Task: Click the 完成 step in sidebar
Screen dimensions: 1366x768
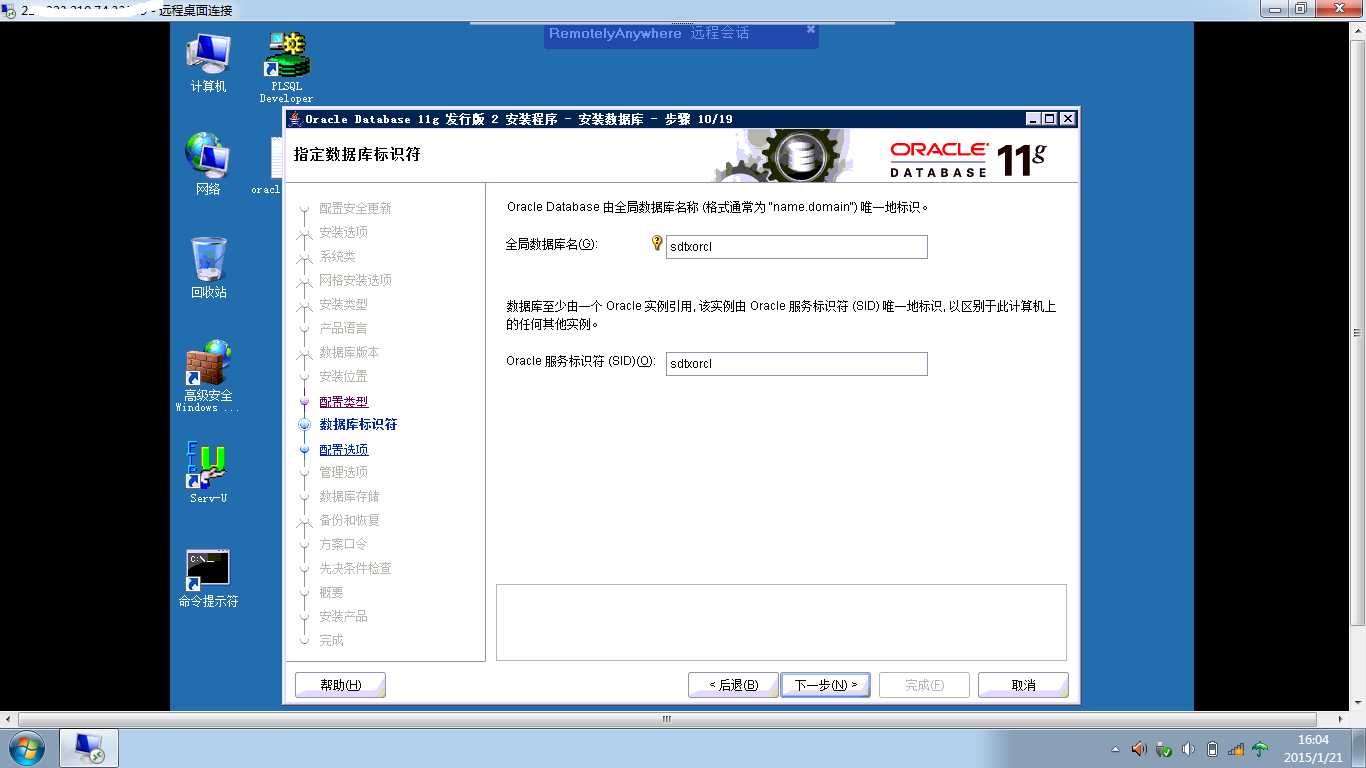Action: [331, 641]
